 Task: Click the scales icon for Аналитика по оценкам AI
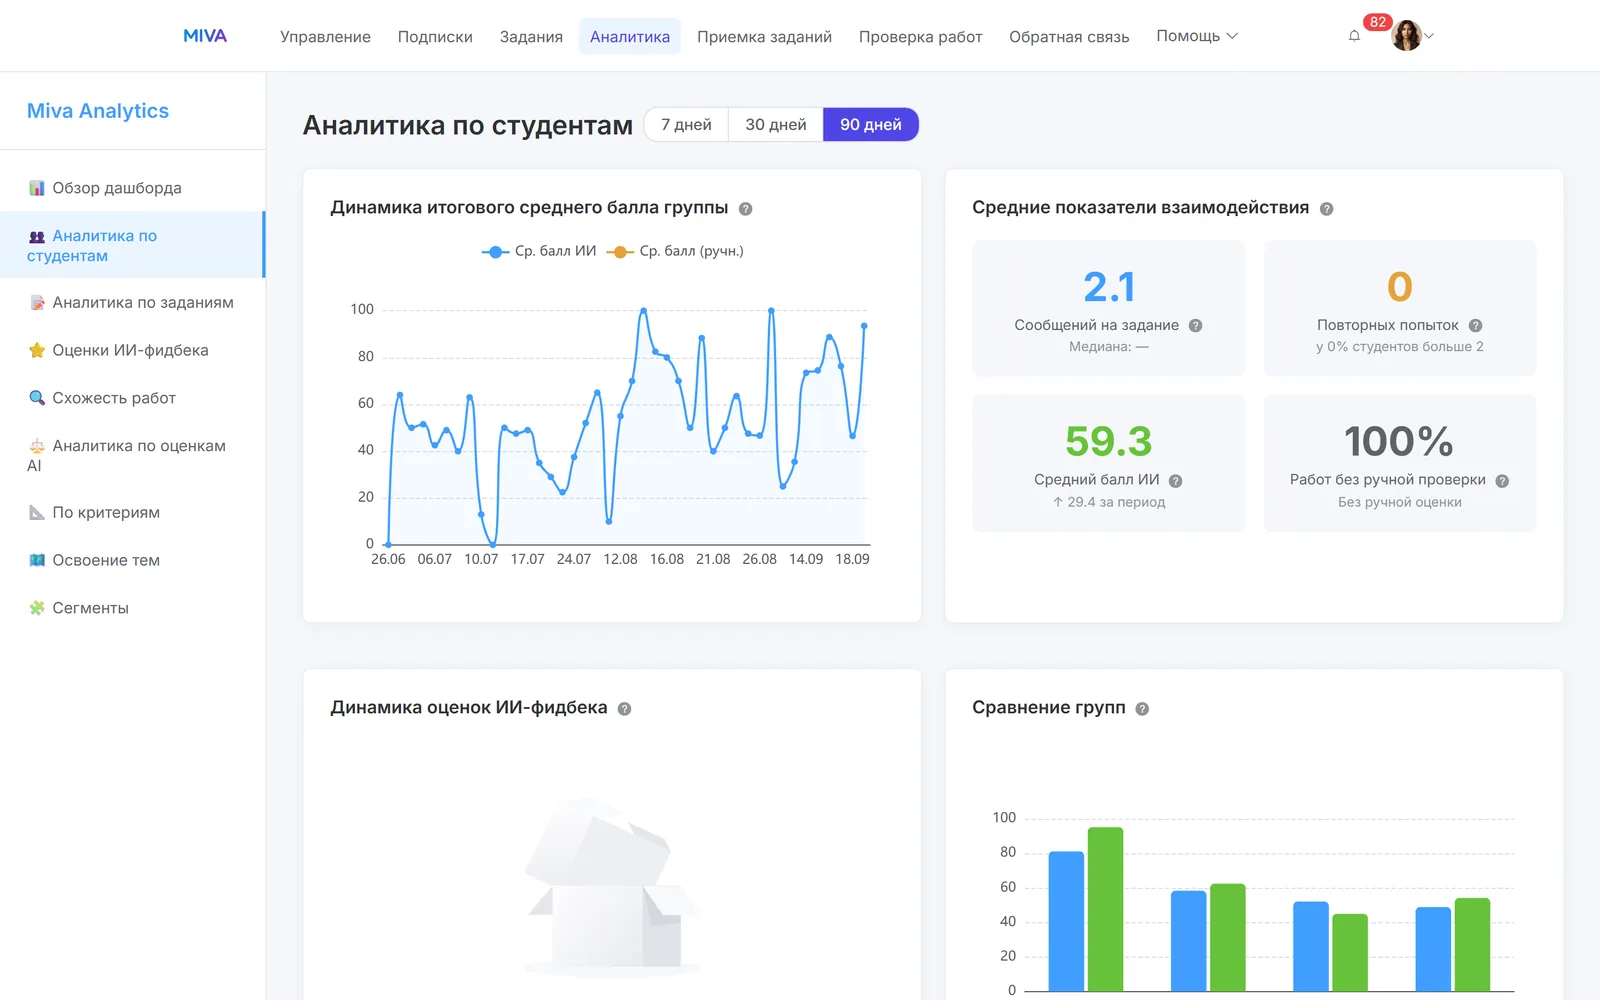click(x=37, y=446)
